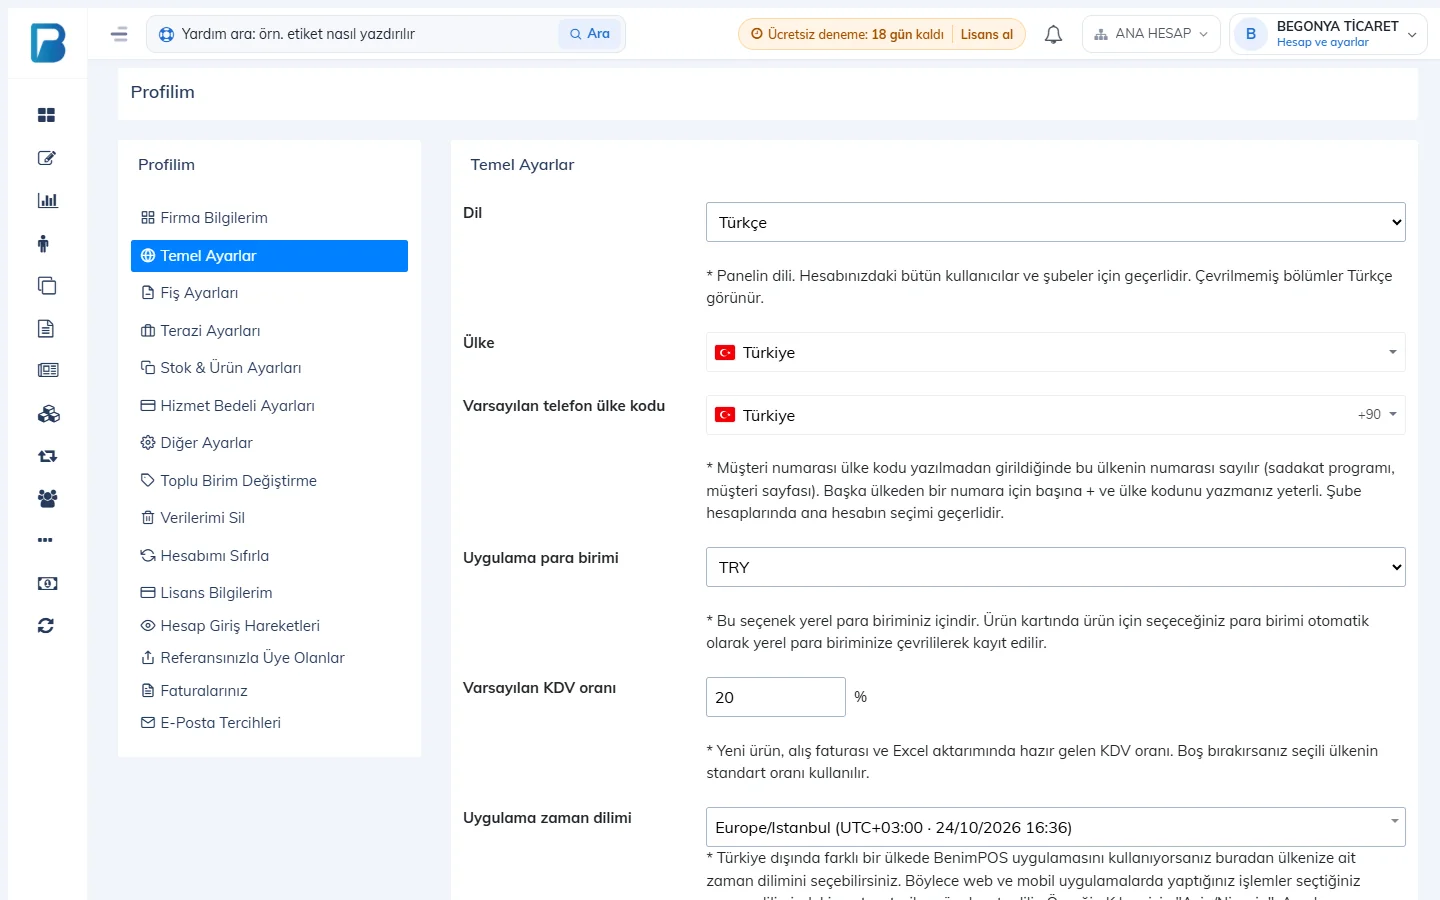Image resolution: width=1440 pixels, height=900 pixels.
Task: Open the dashboard grid icon in sidebar
Action: point(46,115)
